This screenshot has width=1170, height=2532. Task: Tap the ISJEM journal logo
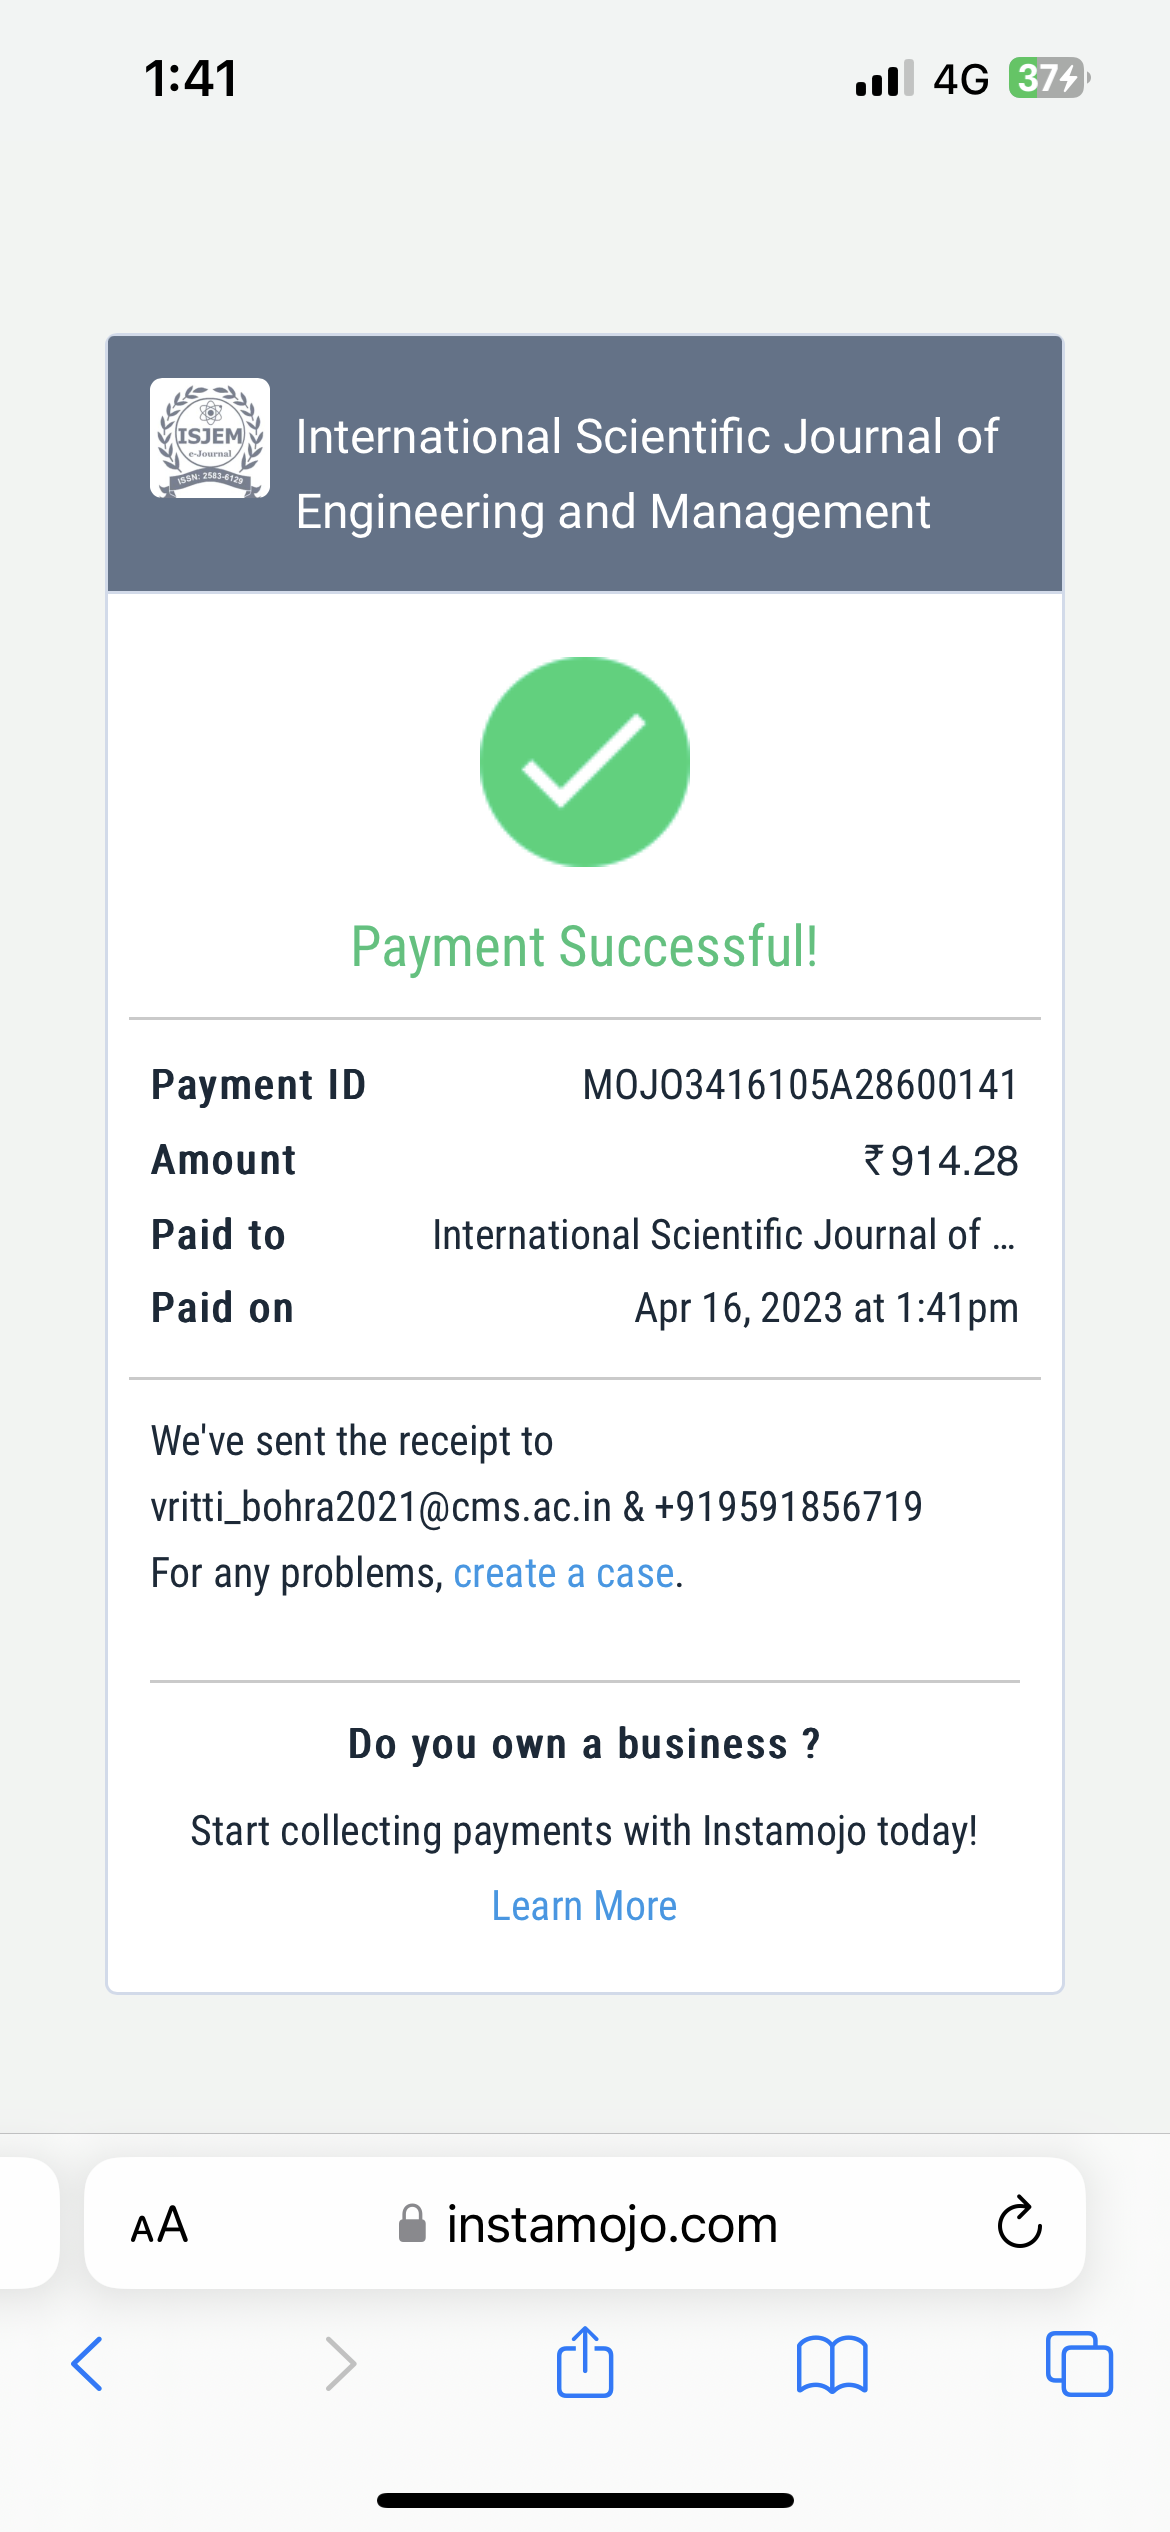[x=209, y=438]
